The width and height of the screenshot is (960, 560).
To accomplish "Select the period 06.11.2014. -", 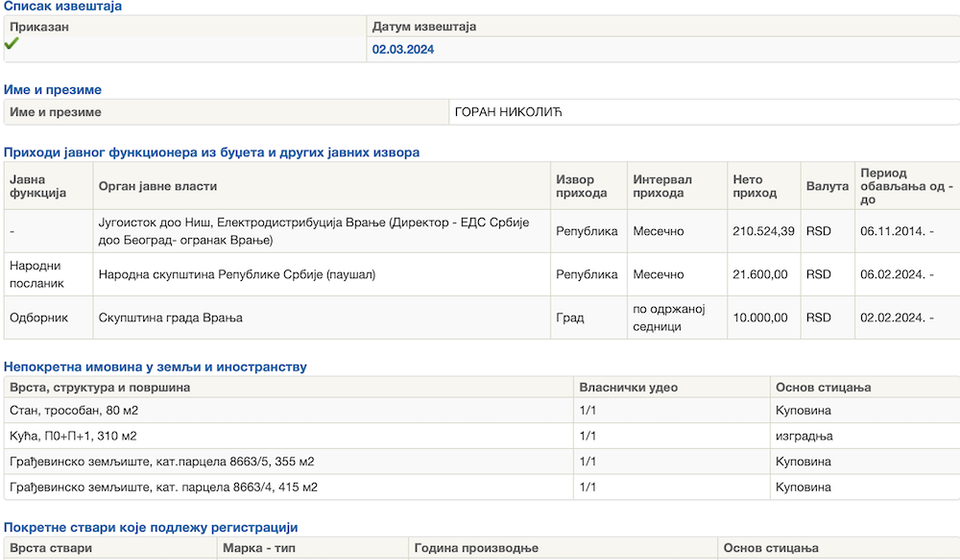I will (897, 231).
